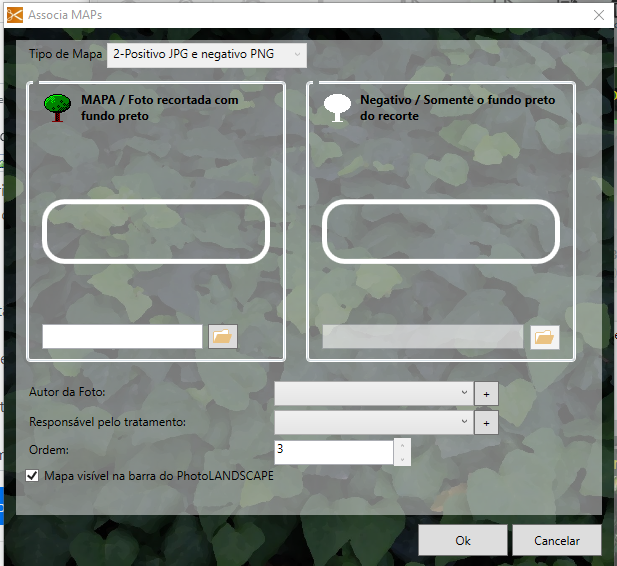The image size is (617, 566).
Task: Open the Autor da Foto dropdown
Action: coord(374,394)
